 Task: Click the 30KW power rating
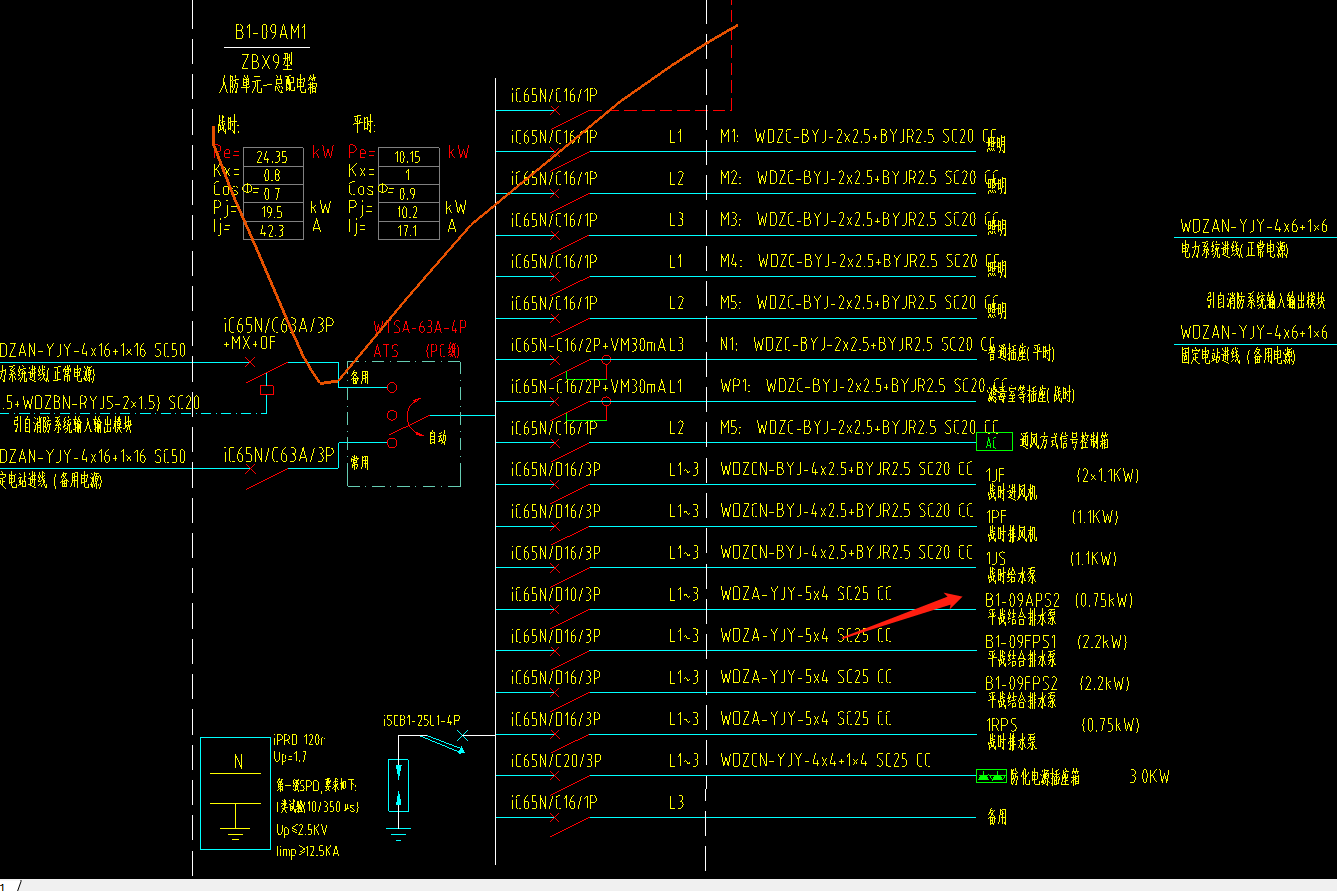pyautogui.click(x=1149, y=777)
